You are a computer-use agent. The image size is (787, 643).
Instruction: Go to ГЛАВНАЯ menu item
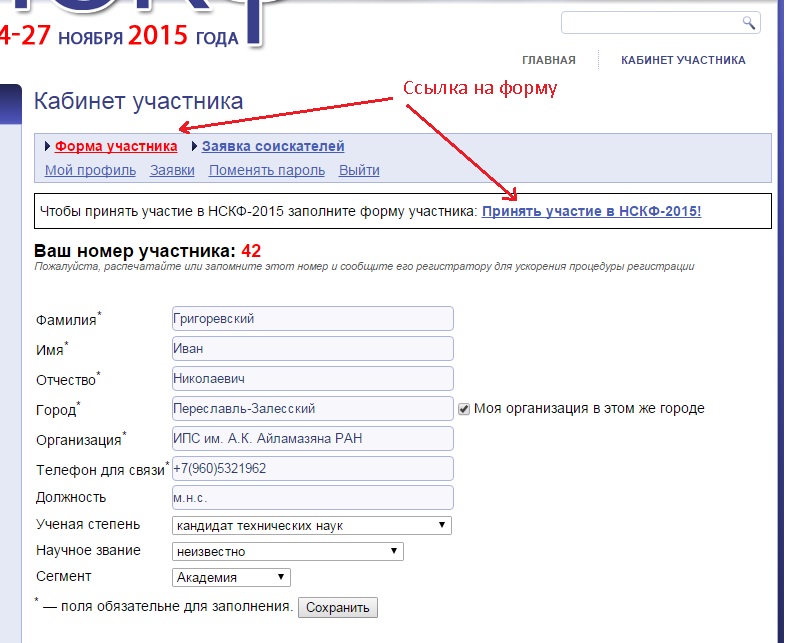coord(549,60)
